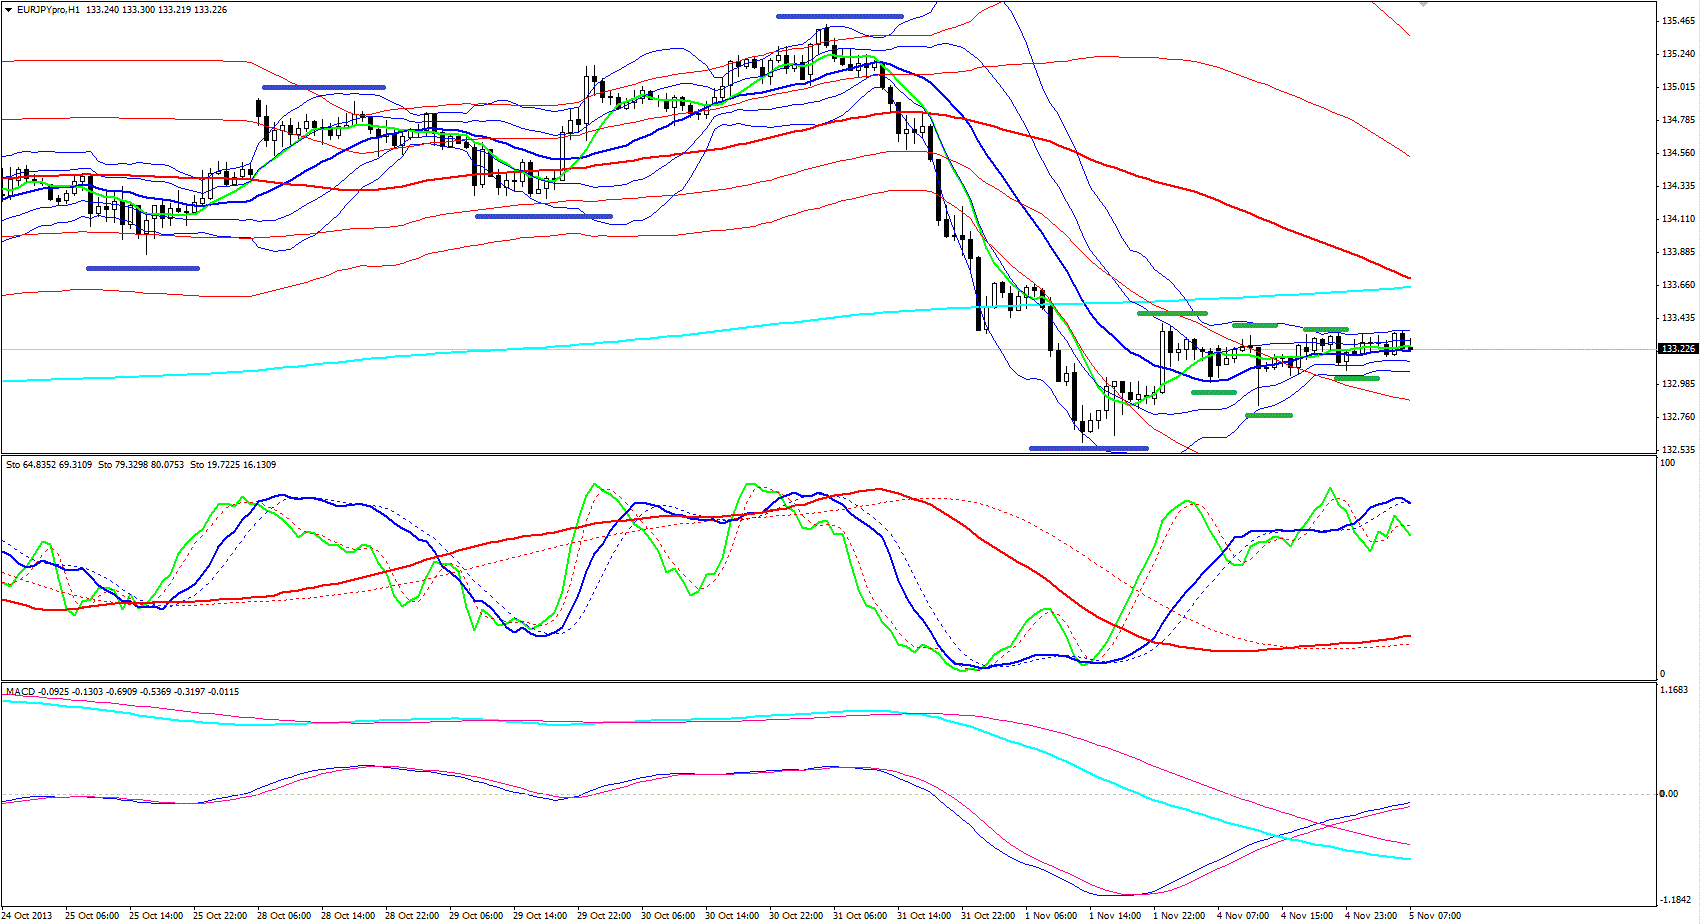Click the MACD indicator label
Screen dimensions: 1700x924
point(20,692)
